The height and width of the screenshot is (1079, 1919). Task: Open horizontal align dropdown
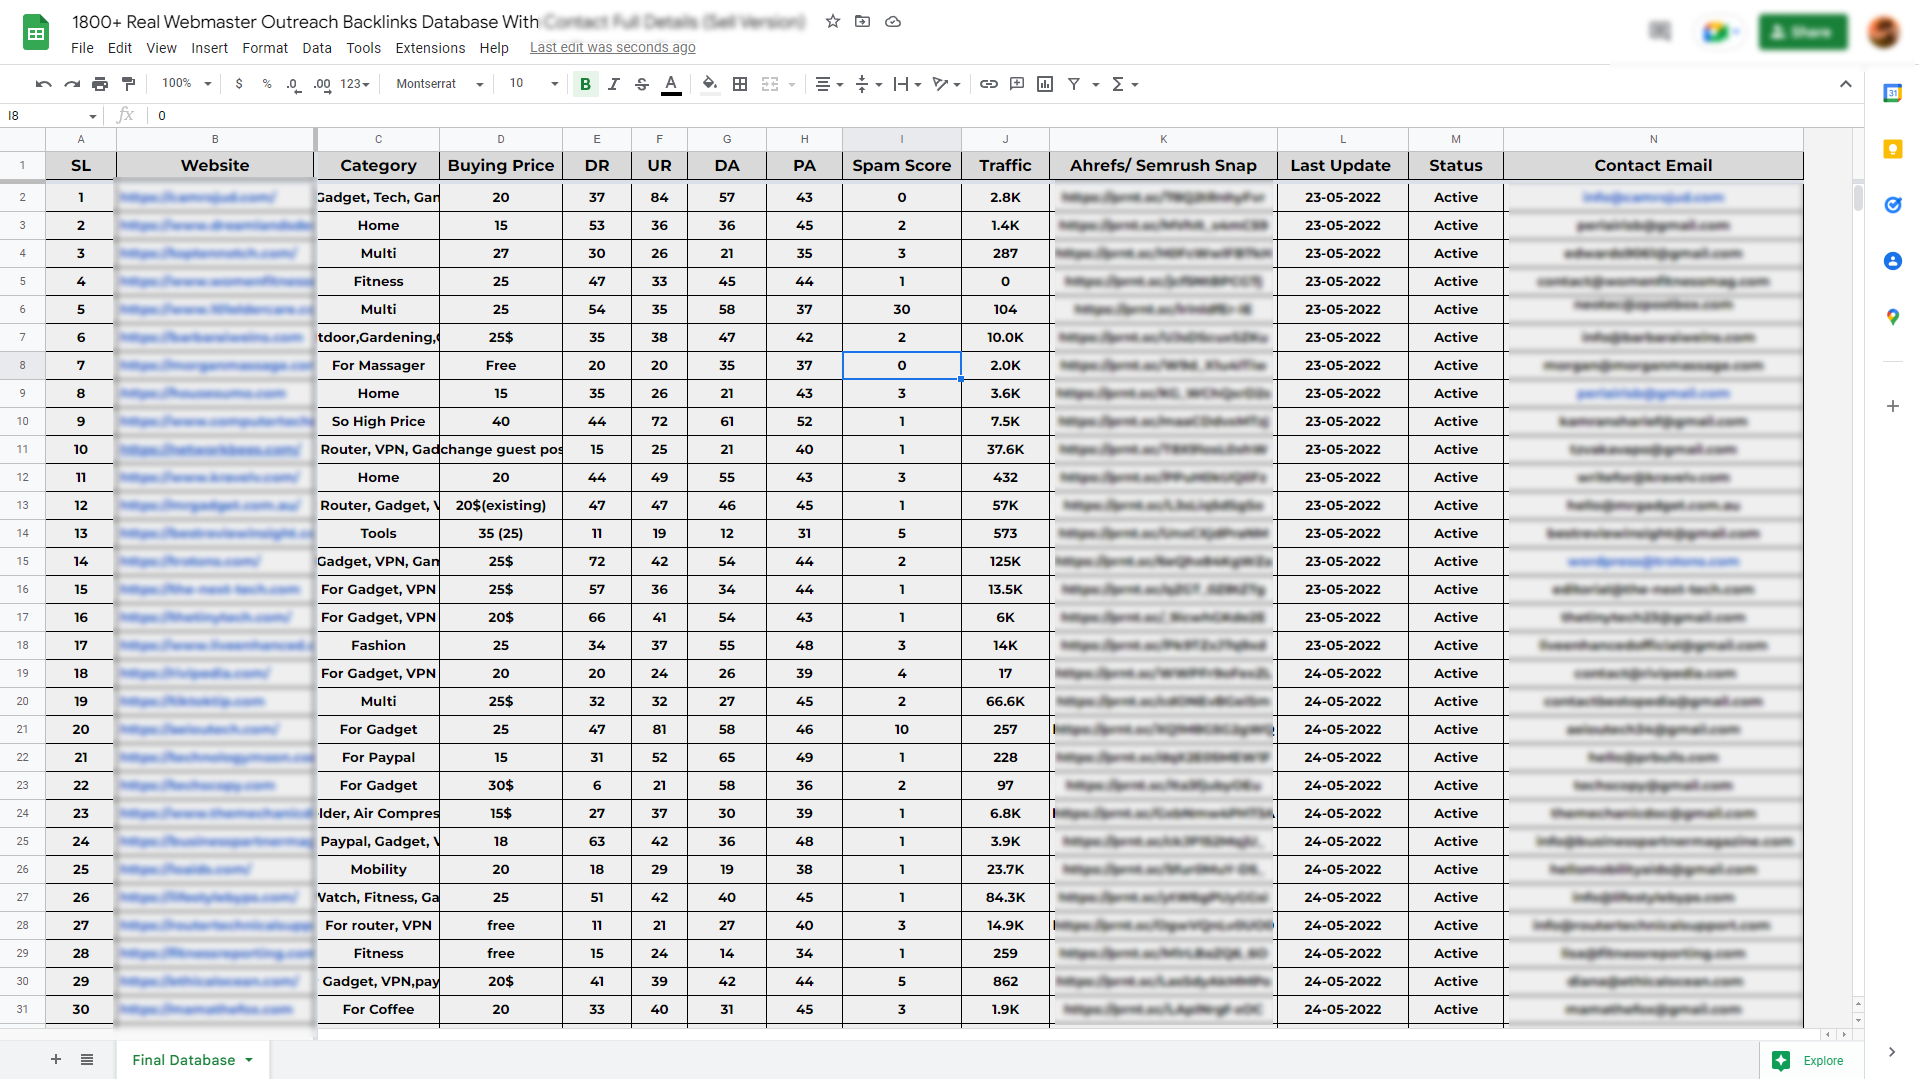click(829, 84)
